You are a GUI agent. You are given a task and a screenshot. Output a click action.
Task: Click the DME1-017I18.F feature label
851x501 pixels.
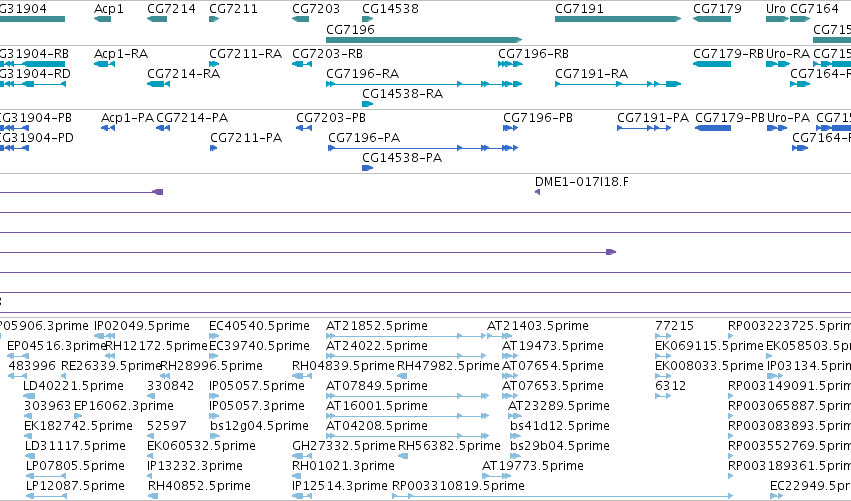(x=582, y=182)
